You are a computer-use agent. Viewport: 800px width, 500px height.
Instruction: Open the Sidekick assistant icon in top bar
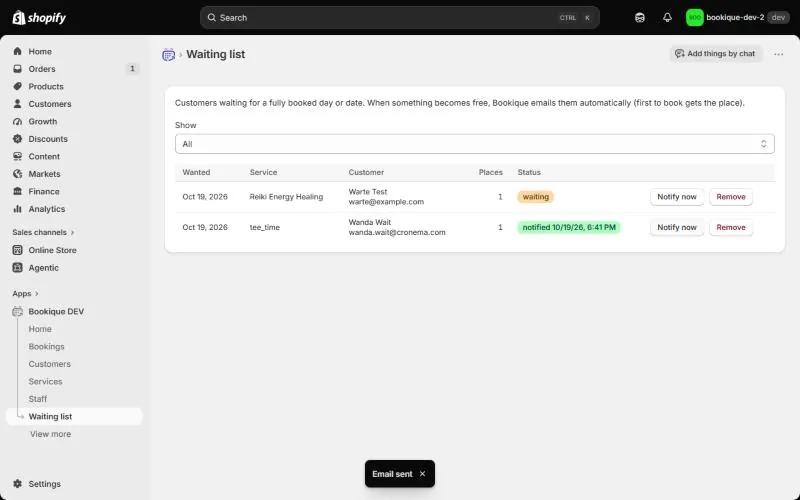click(640, 18)
